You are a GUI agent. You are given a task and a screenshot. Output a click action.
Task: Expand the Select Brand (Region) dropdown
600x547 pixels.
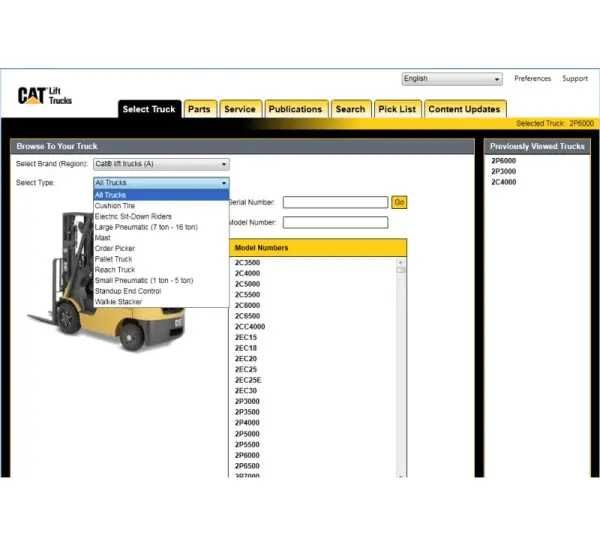click(161, 164)
